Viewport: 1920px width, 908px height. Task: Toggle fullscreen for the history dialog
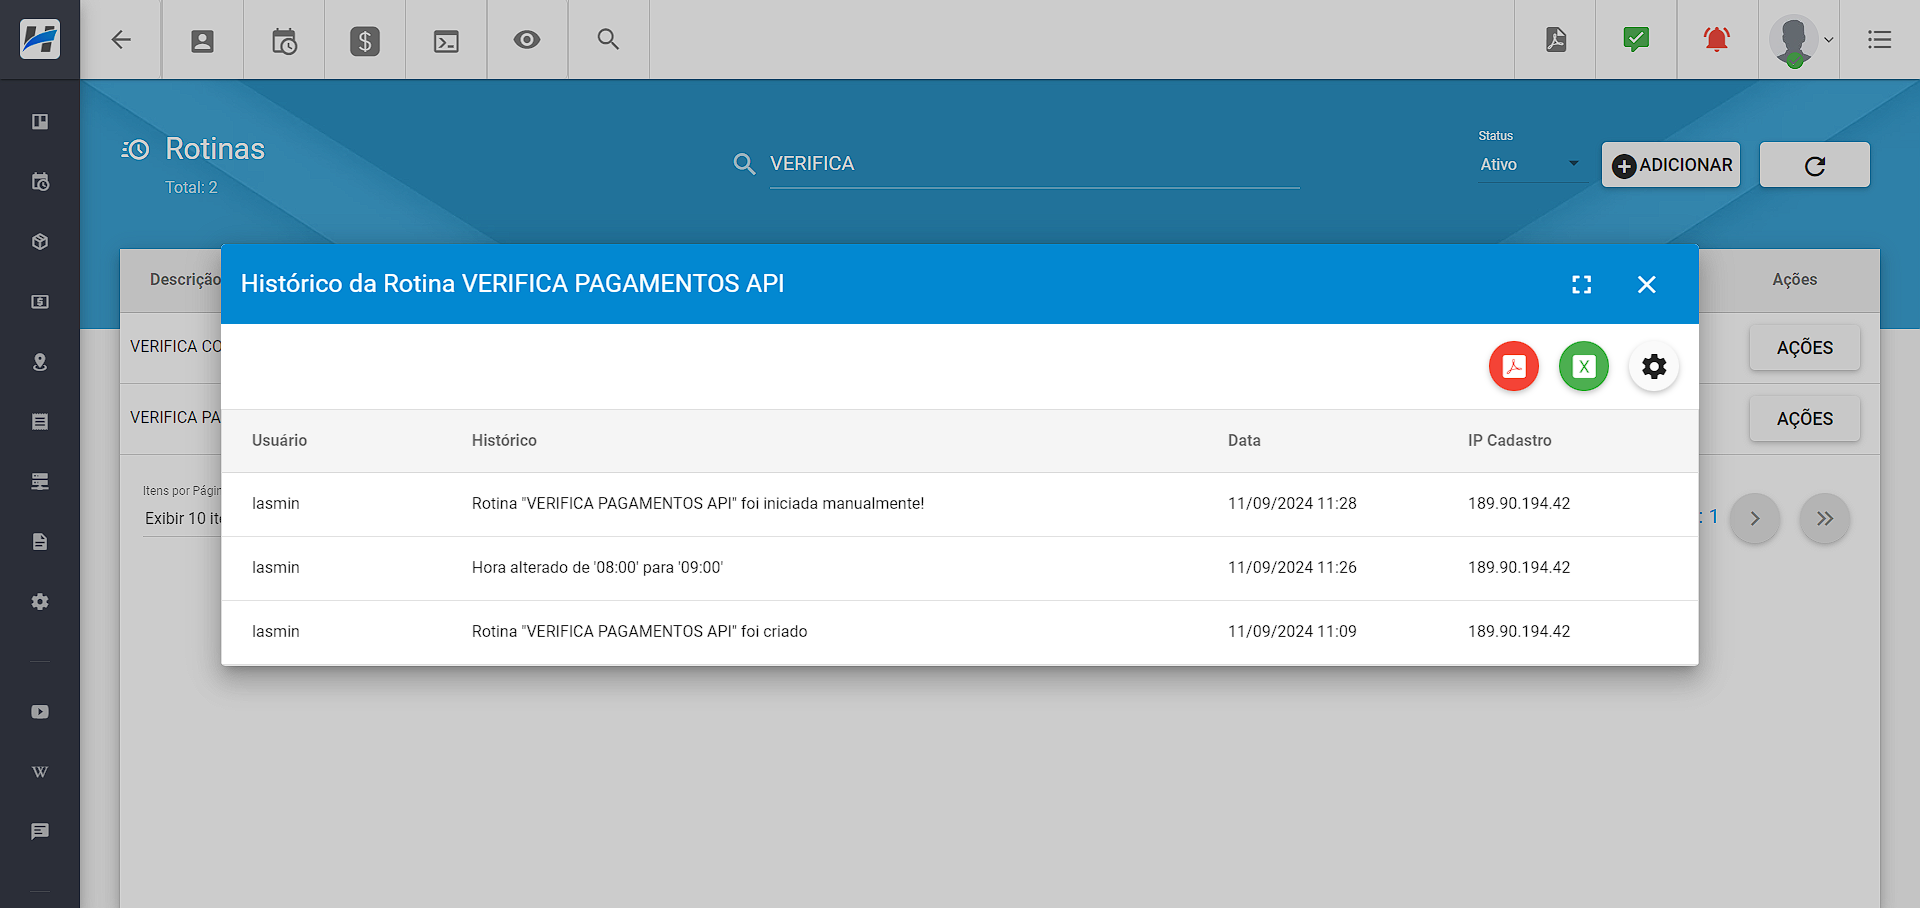pos(1581,285)
